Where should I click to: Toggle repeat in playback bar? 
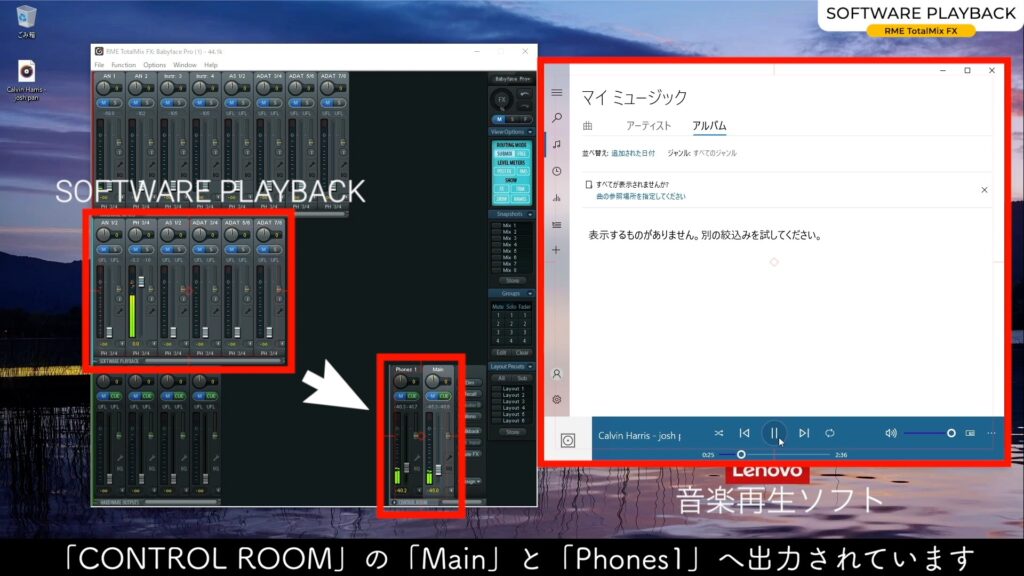[829, 433]
